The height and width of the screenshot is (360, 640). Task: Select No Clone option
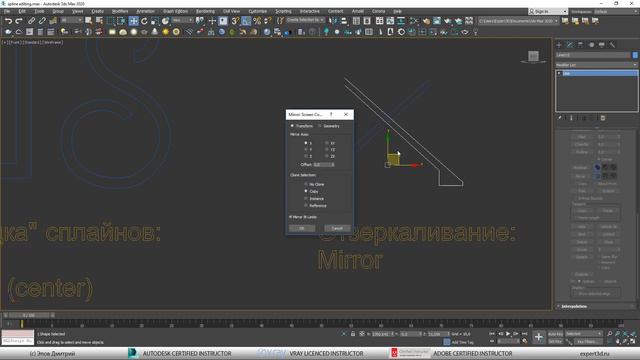point(314,184)
